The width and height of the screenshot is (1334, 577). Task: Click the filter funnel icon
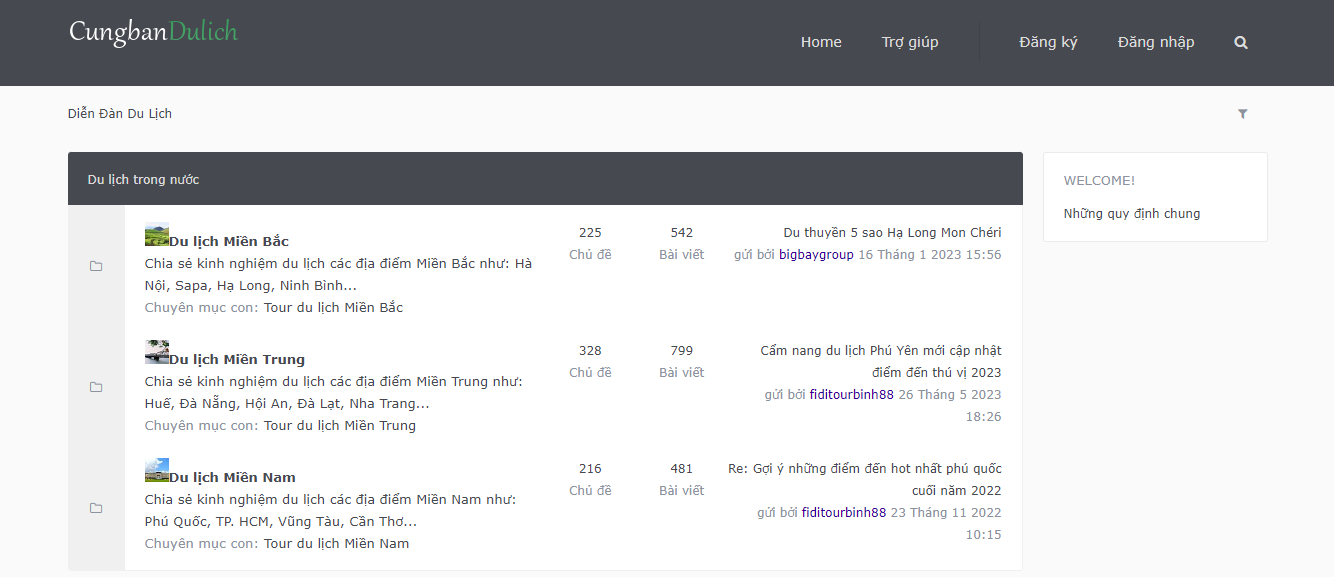pos(1243,114)
